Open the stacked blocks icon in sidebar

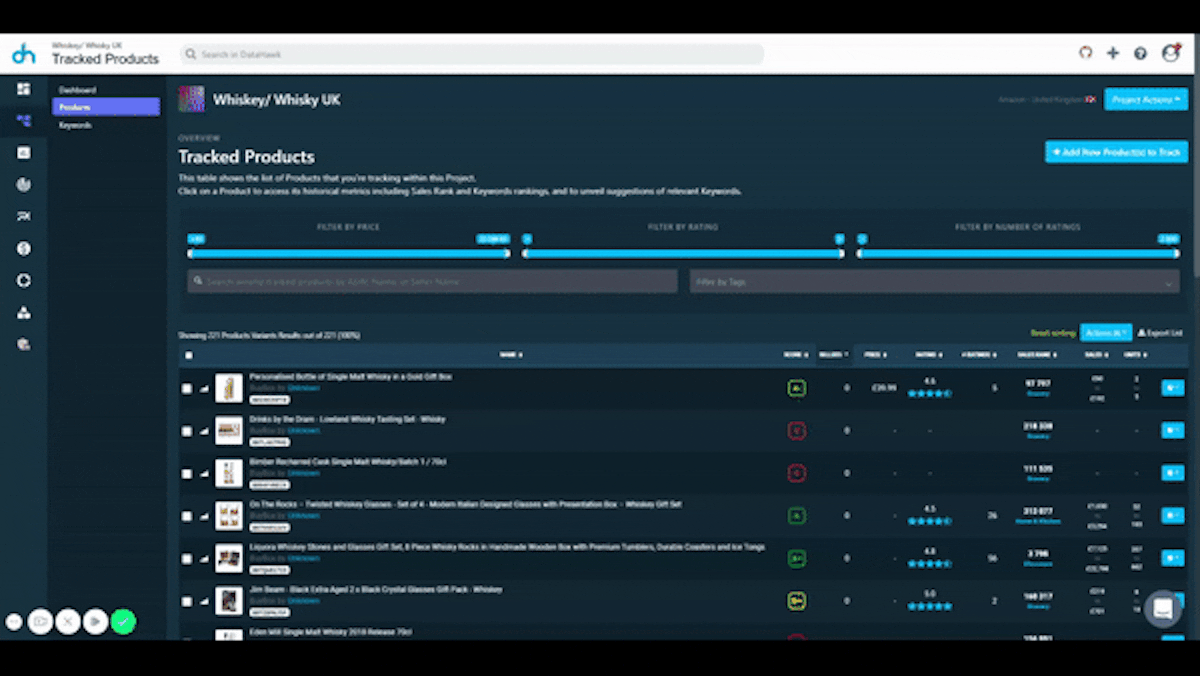24,312
